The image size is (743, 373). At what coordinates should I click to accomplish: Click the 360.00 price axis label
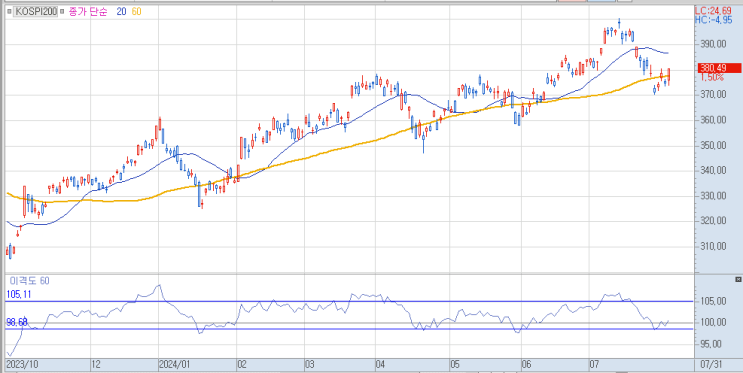pyautogui.click(x=714, y=120)
